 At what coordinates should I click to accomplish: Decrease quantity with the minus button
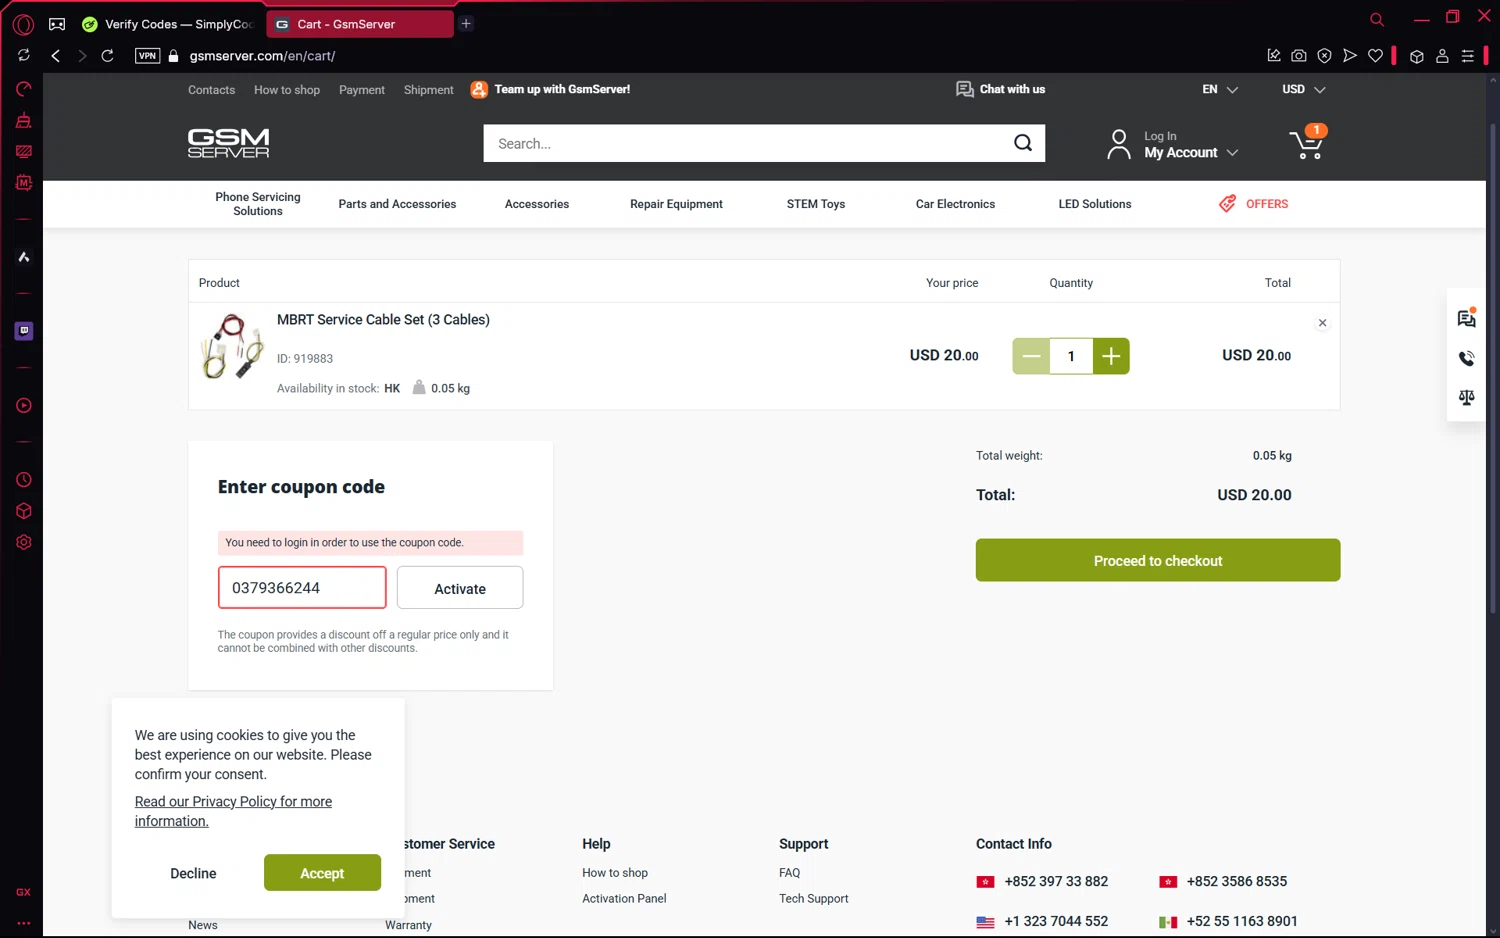(1031, 356)
